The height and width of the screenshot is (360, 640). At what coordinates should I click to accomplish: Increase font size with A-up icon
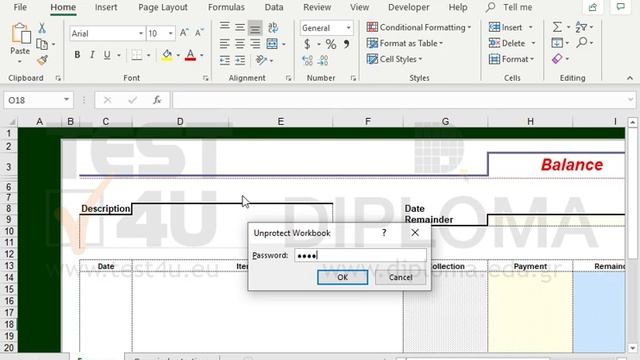click(184, 33)
